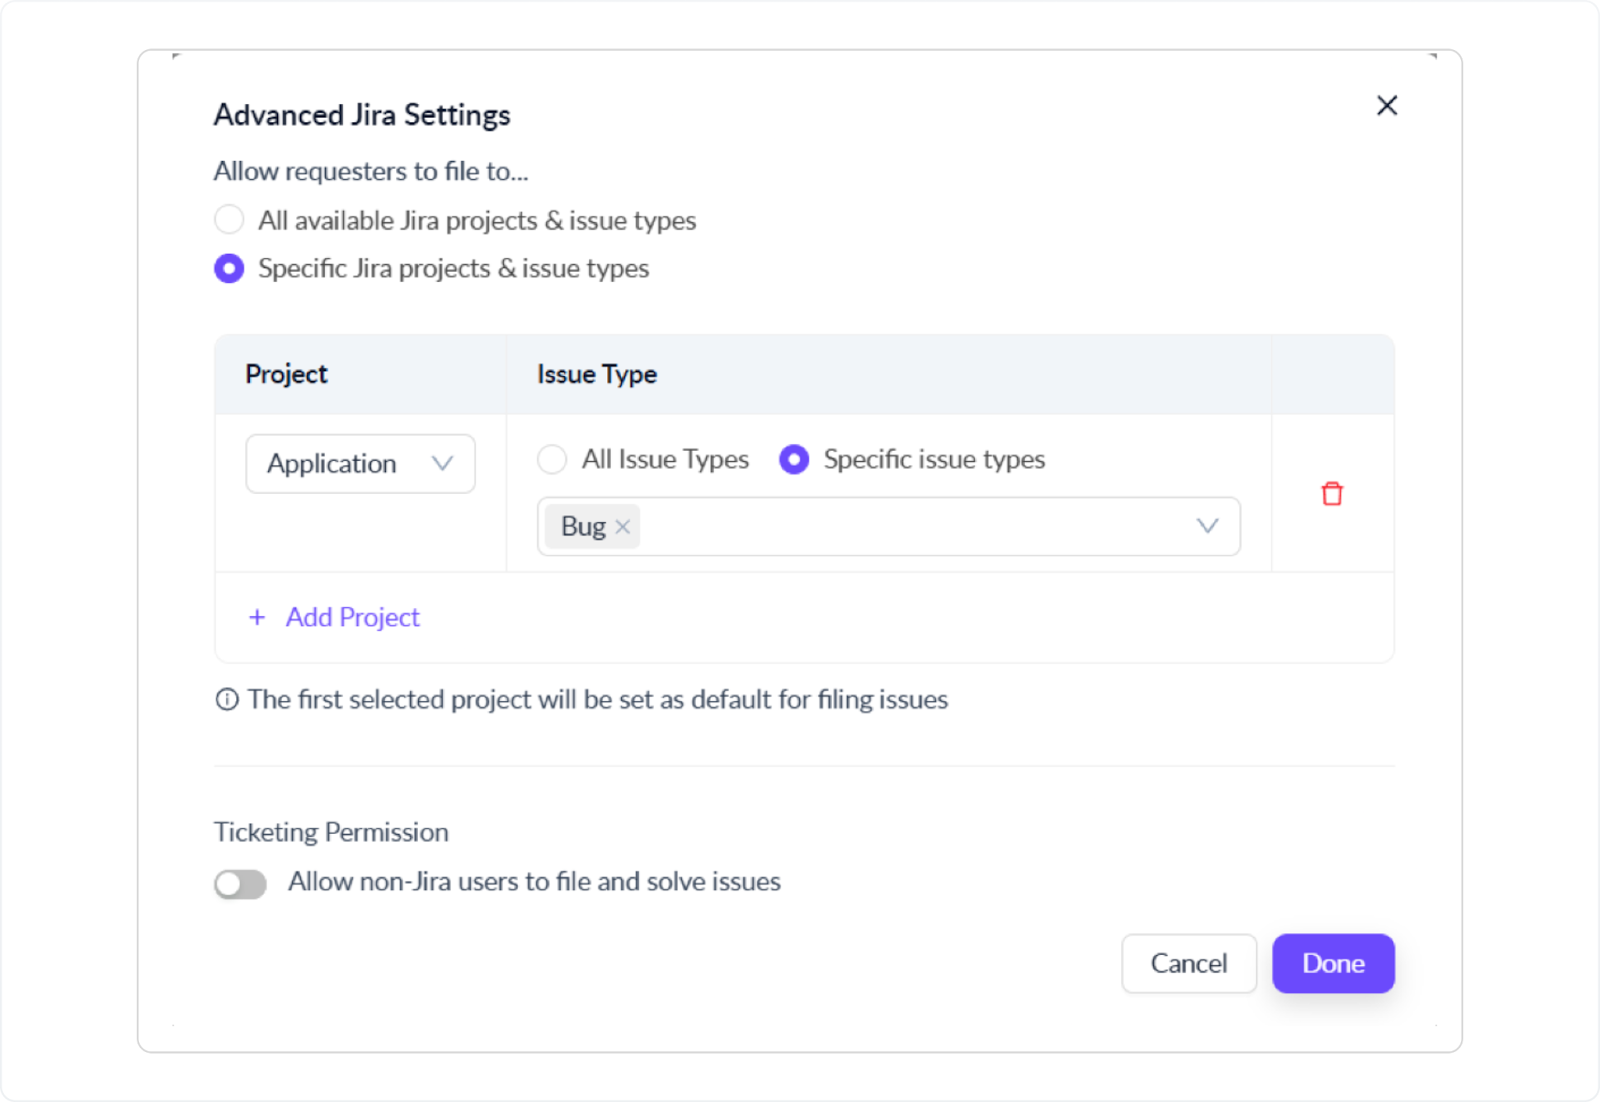The image size is (1600, 1102).
Task: Remove the Bug issue type tag
Action: coord(622,527)
